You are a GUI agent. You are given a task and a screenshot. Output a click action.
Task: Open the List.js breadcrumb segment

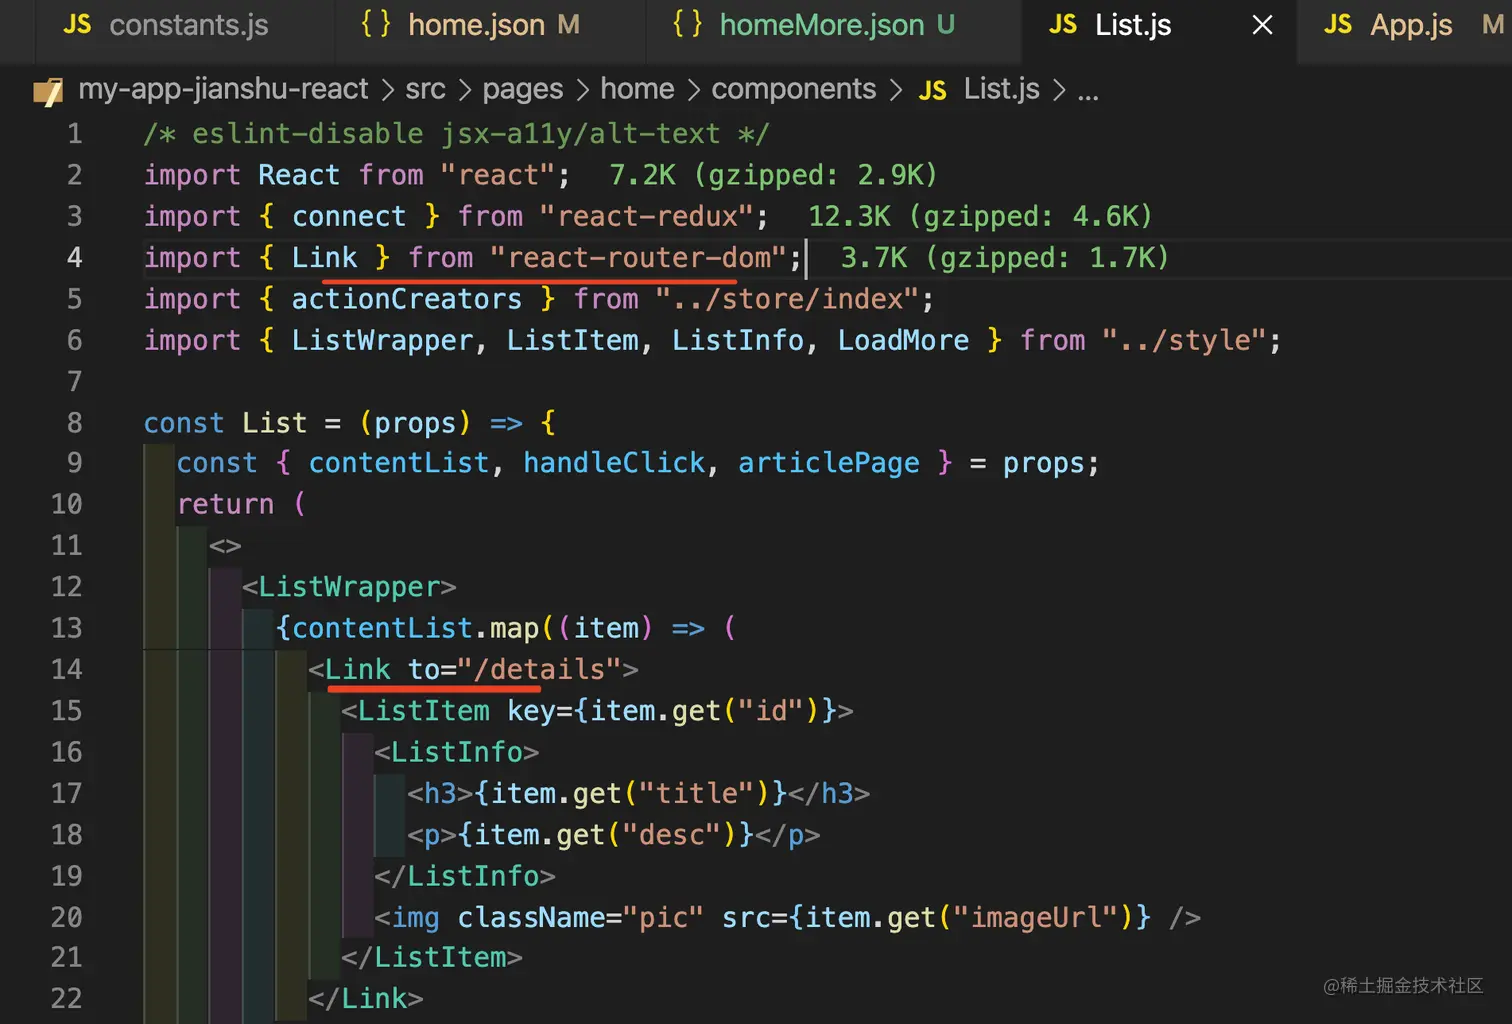pyautogui.click(x=1002, y=89)
